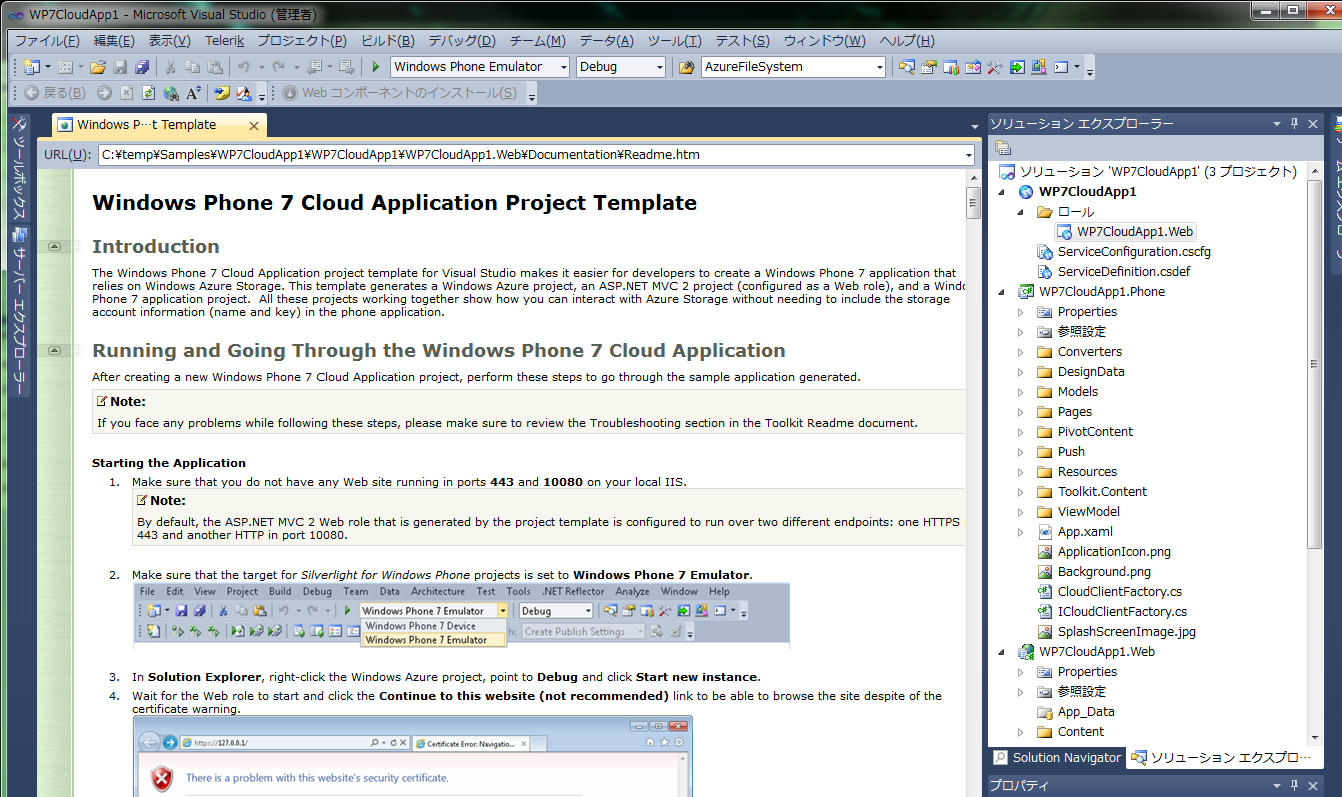
Task: Click the Save All icon in toolbar
Action: 142,67
